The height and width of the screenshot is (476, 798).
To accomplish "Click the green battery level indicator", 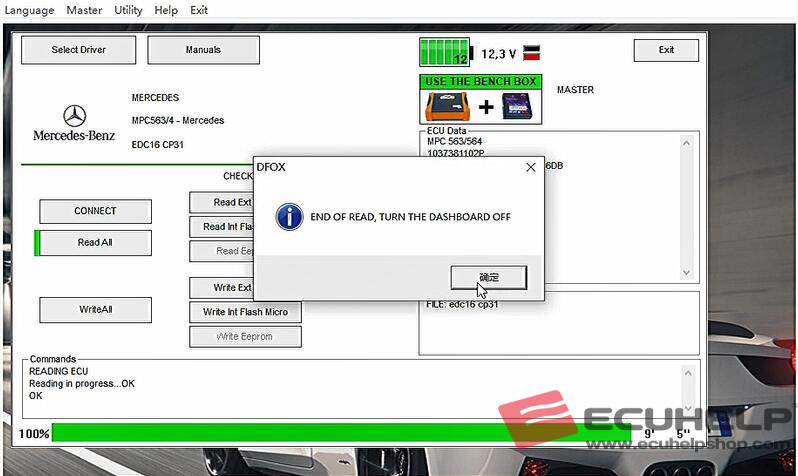I will pos(445,52).
